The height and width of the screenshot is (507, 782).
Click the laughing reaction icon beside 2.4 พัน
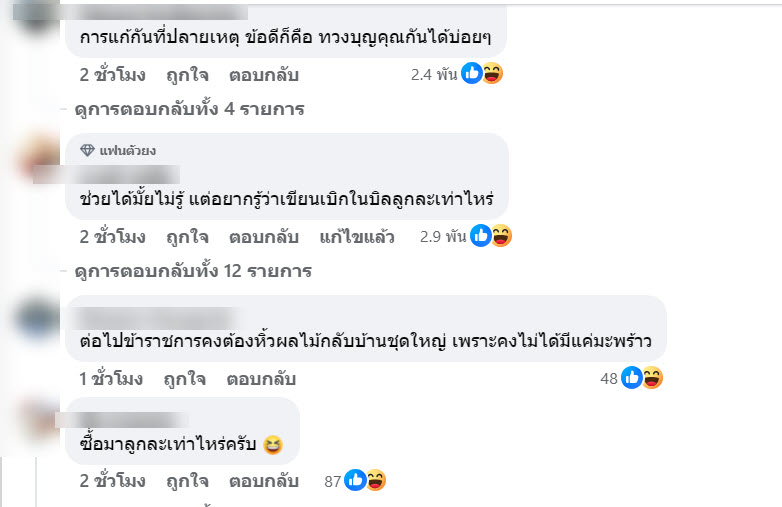[492, 73]
